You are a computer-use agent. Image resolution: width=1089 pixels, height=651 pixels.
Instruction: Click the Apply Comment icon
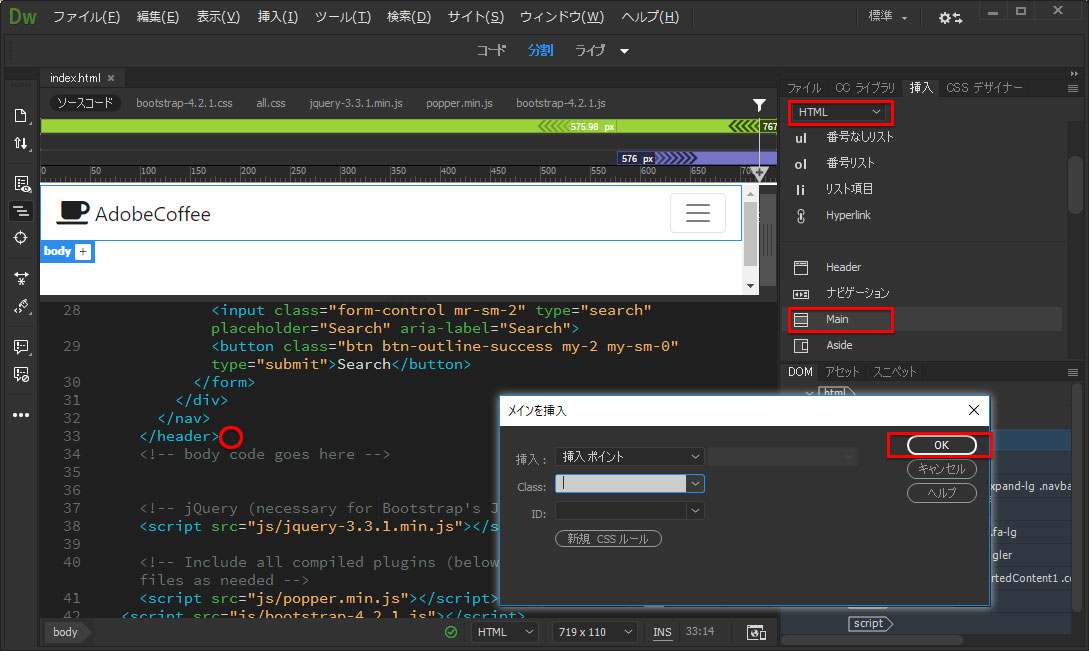point(21,346)
